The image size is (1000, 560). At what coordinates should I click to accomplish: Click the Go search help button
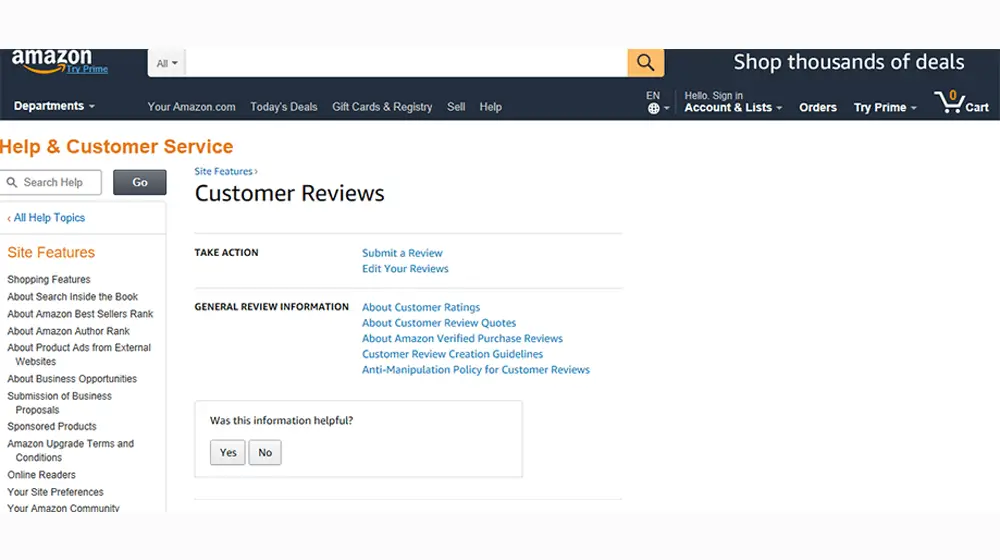tap(140, 182)
